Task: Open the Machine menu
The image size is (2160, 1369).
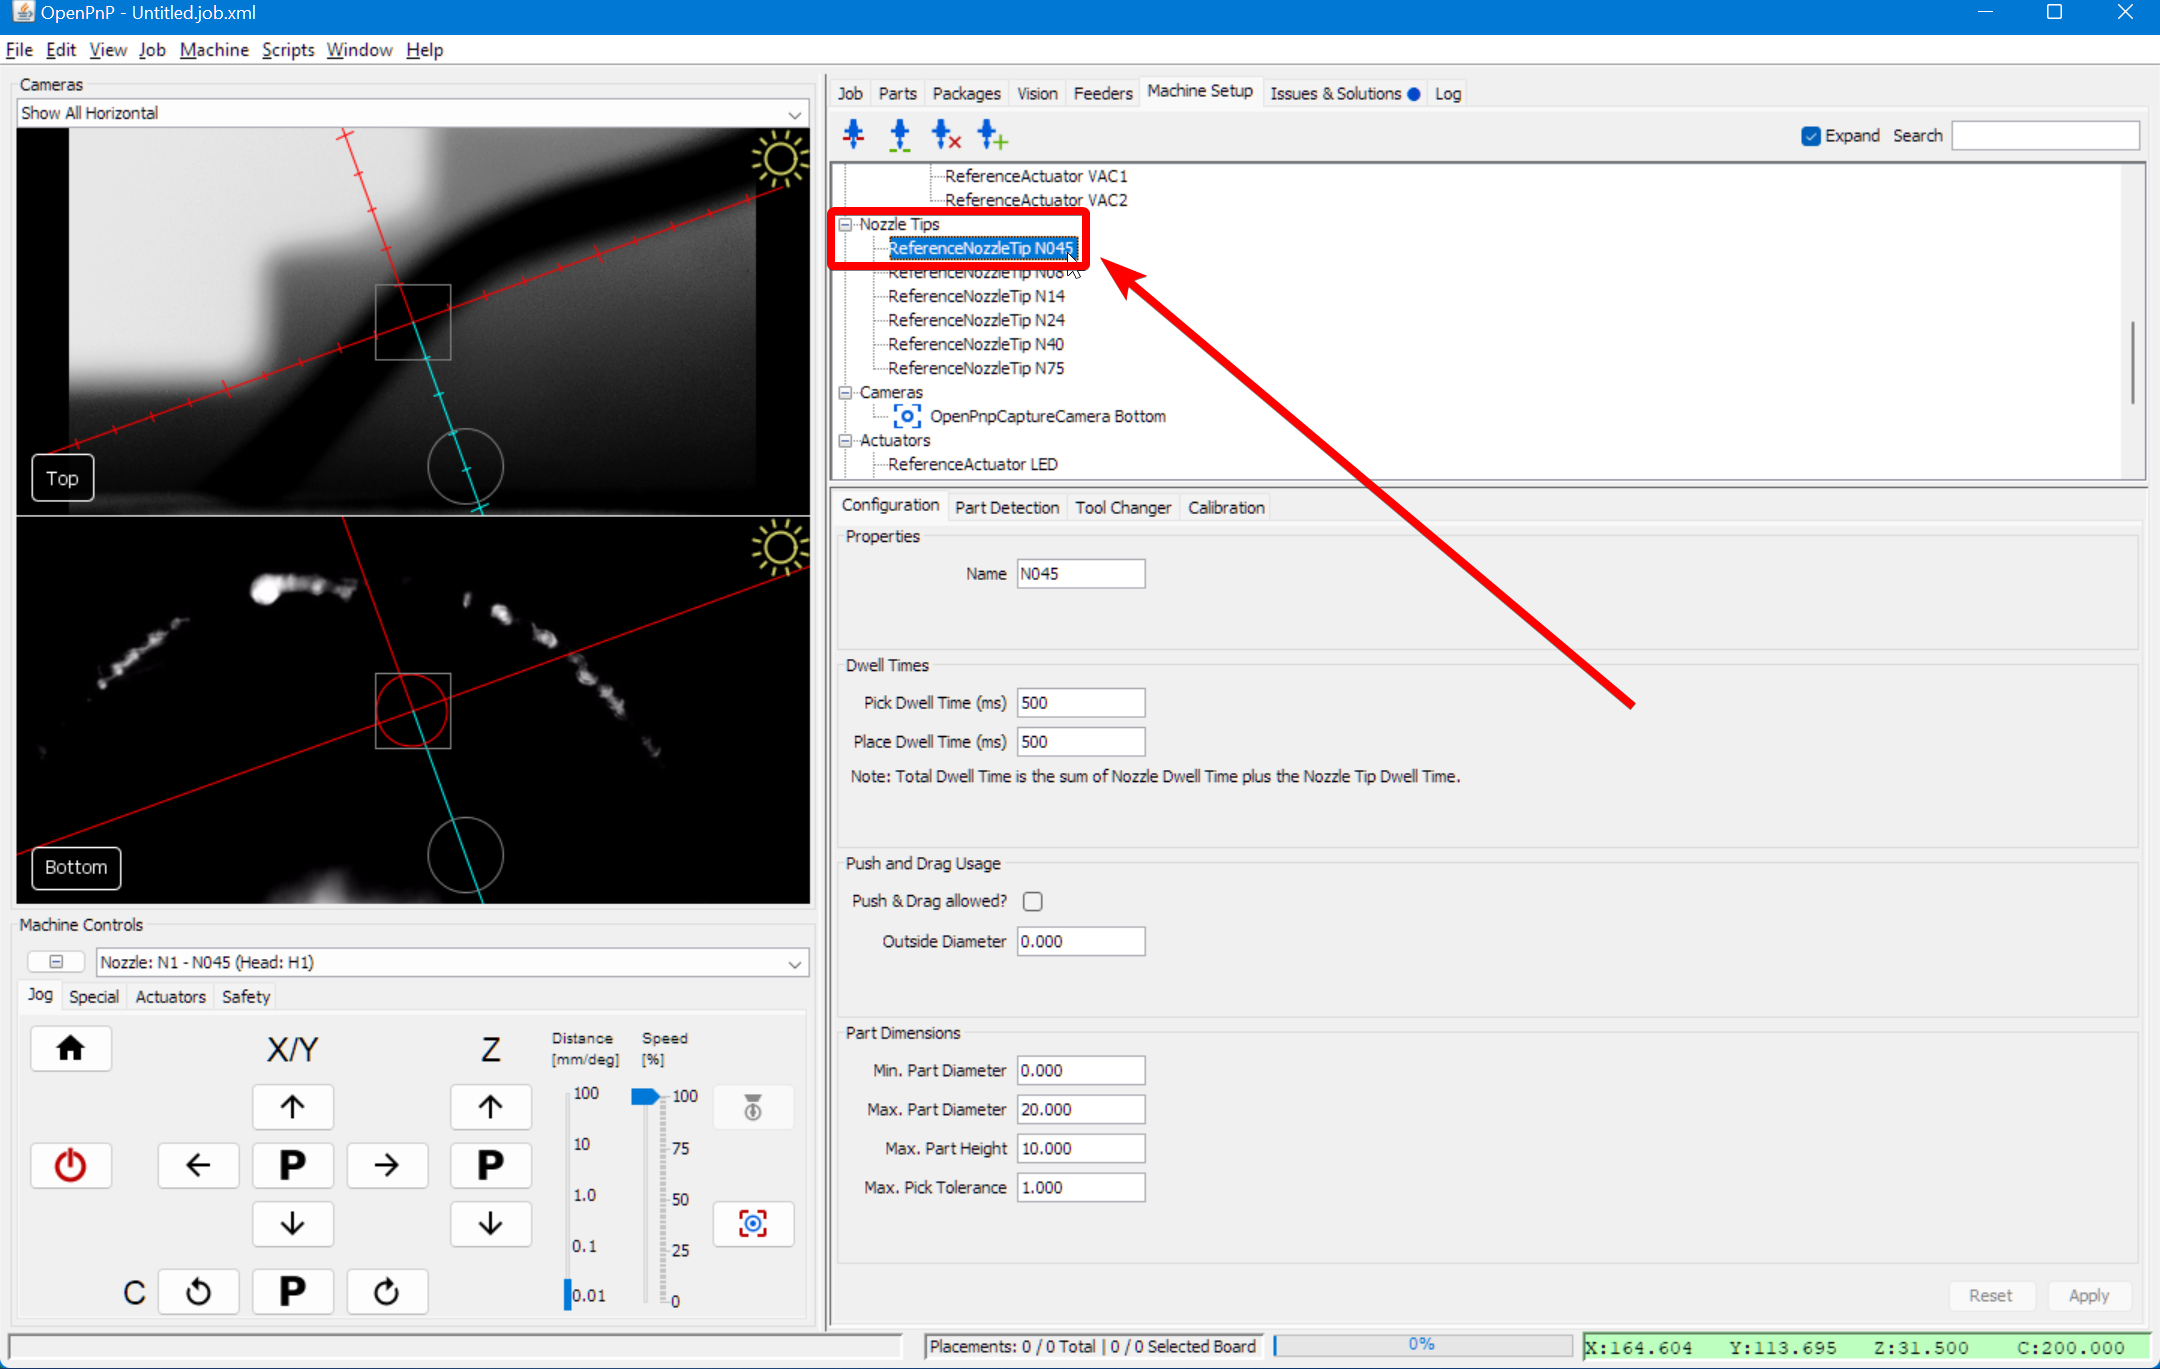Action: [x=214, y=50]
